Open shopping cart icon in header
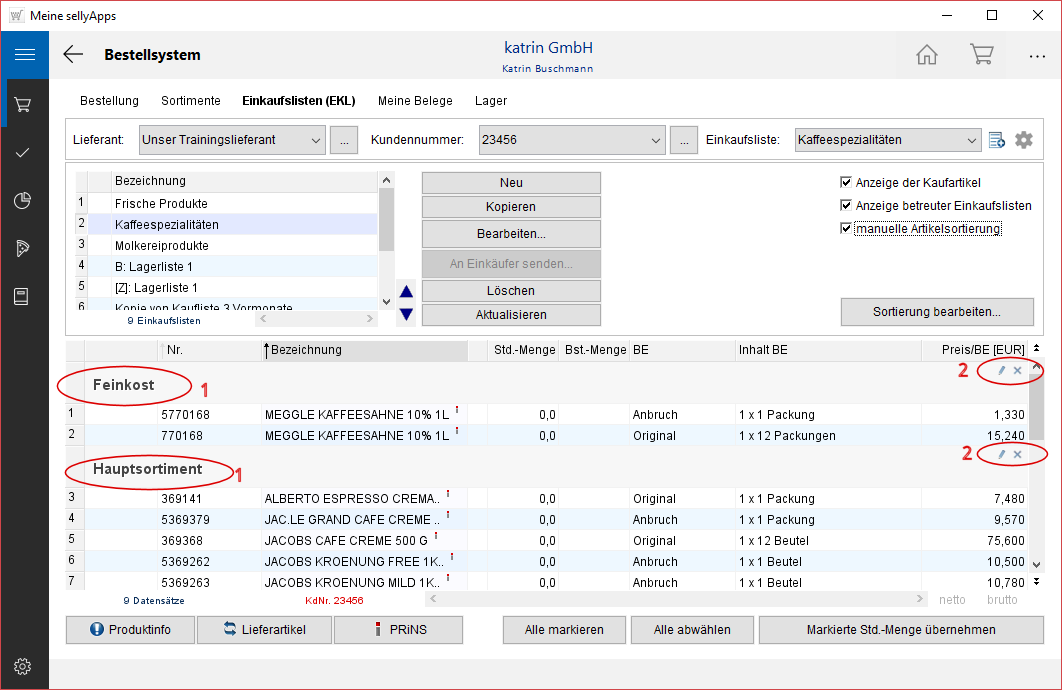The height and width of the screenshot is (690, 1062). point(981,55)
